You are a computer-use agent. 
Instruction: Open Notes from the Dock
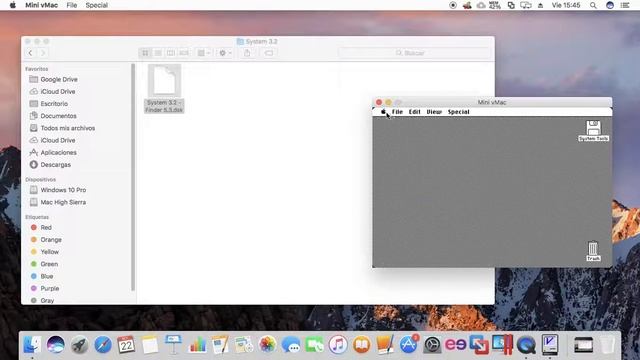(150, 345)
